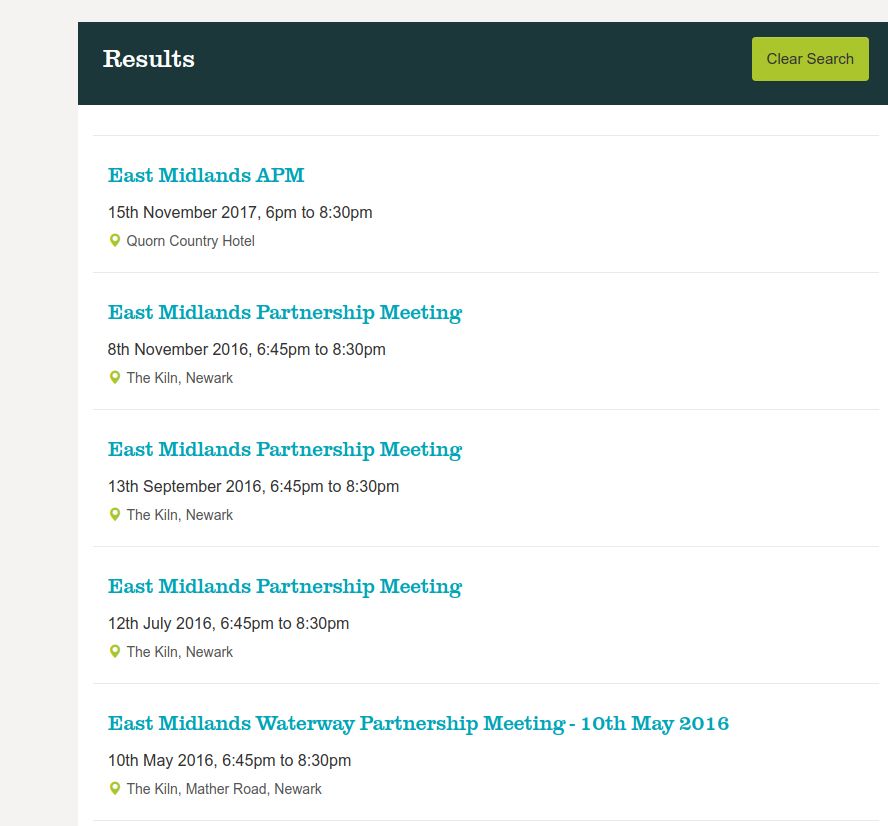Click the 15th November 2017 date line
888x826 pixels.
click(240, 212)
